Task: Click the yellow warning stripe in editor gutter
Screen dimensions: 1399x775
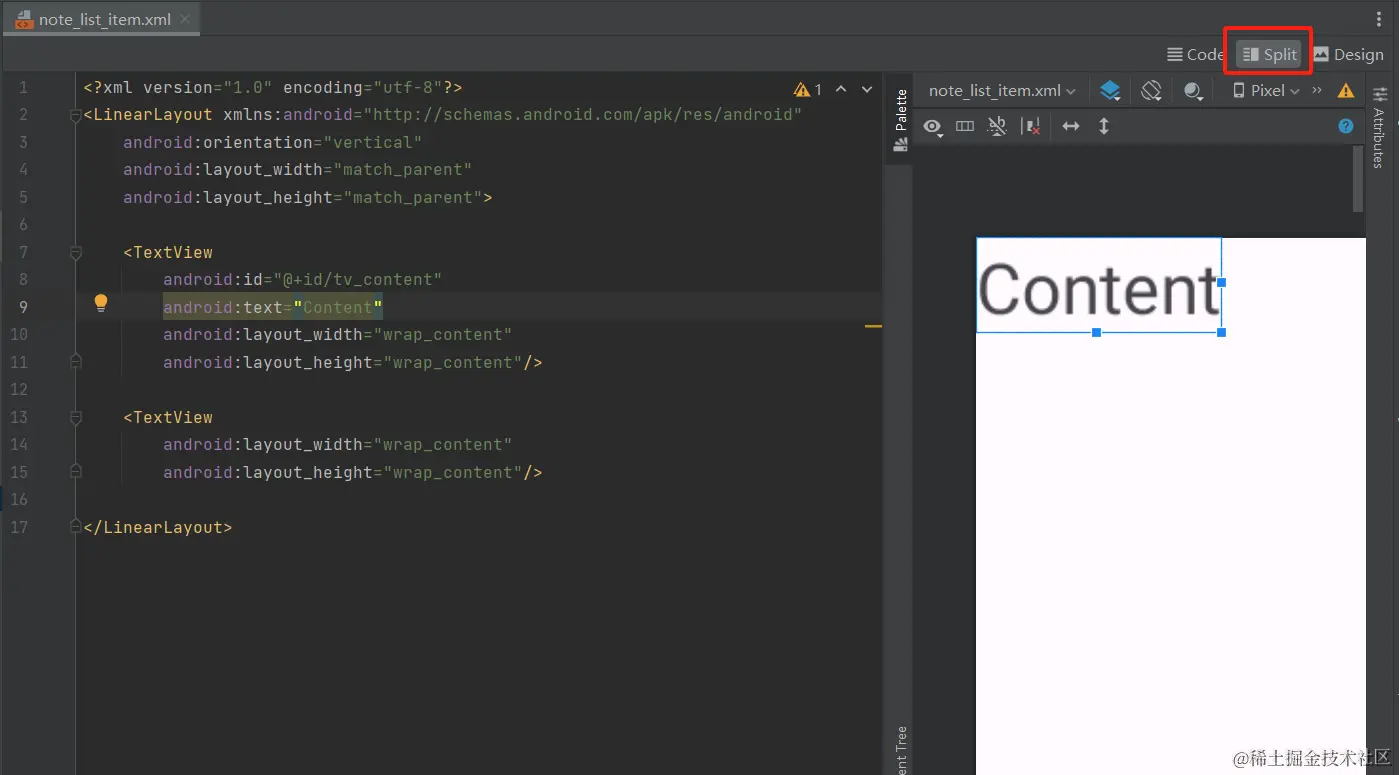Action: tap(873, 326)
